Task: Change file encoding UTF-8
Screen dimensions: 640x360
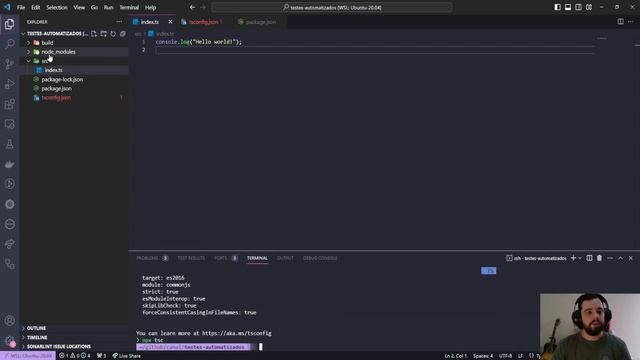Action: [505, 356]
